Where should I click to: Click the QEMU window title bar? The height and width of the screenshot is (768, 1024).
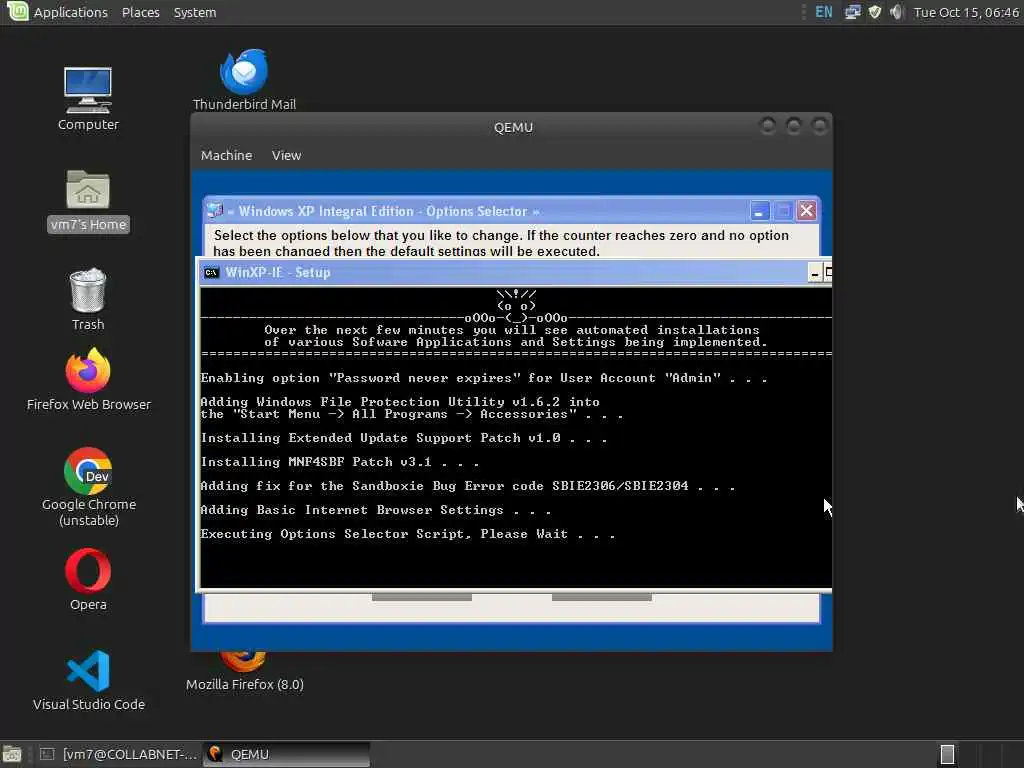point(513,127)
